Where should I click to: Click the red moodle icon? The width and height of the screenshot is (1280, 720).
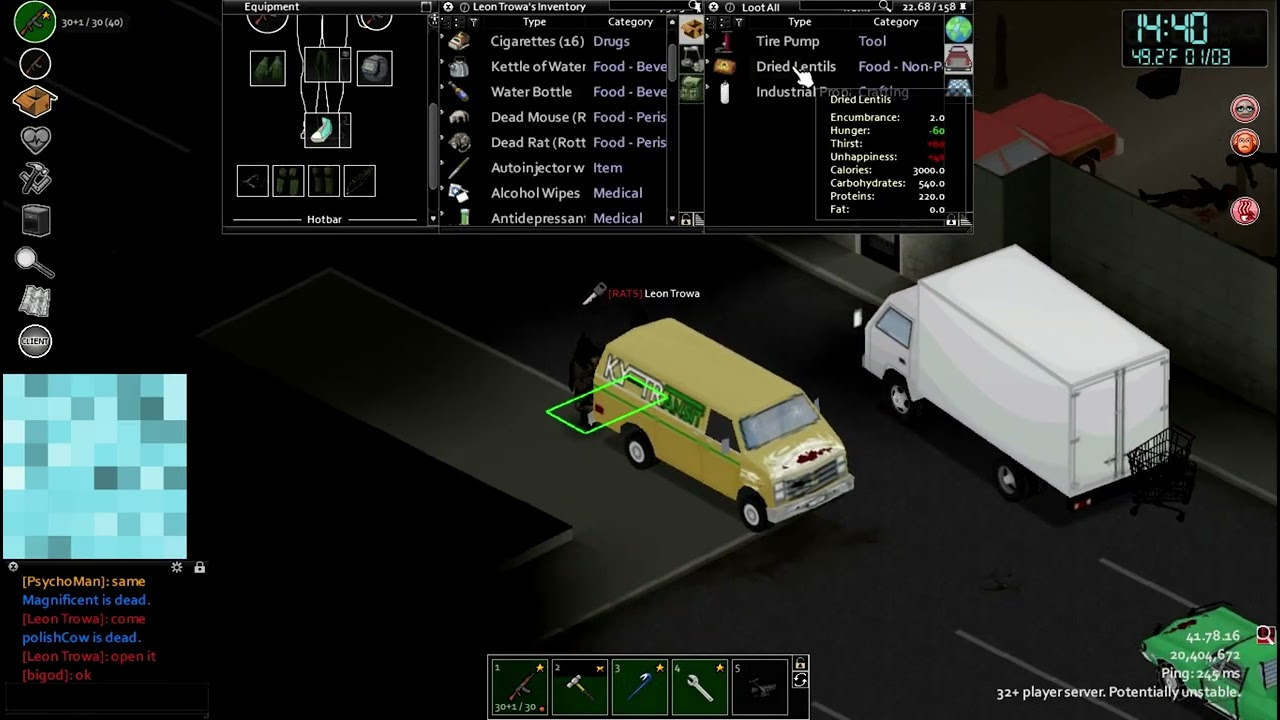pyautogui.click(x=1245, y=211)
